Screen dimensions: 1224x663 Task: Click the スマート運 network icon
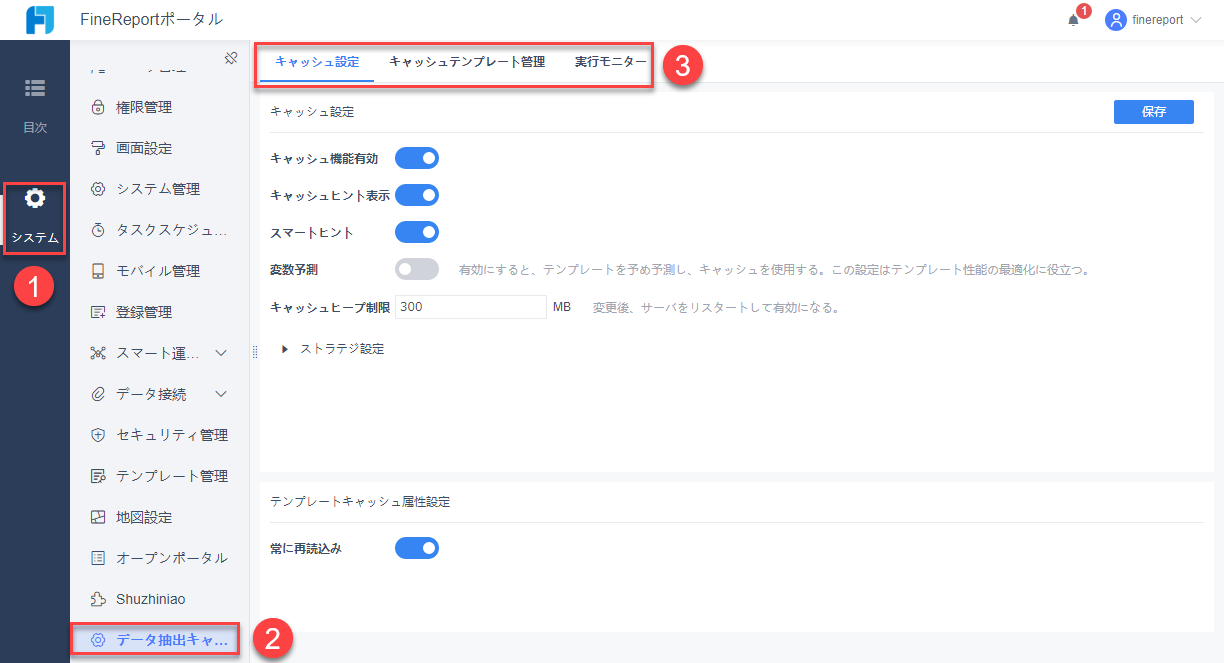click(98, 353)
